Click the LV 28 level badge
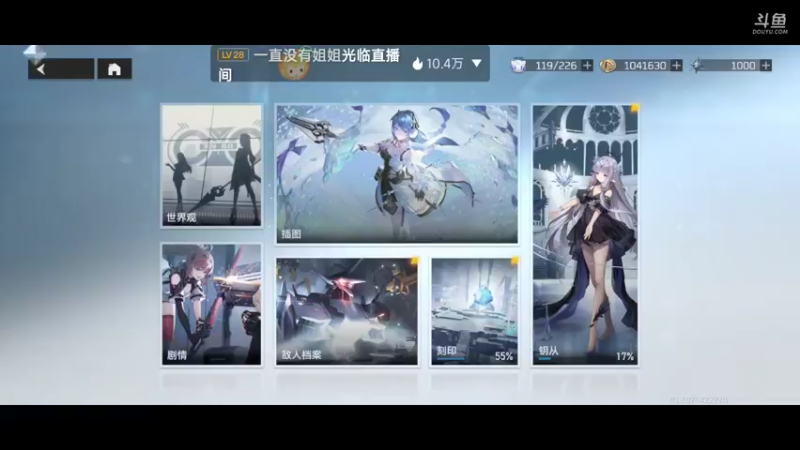Screen dimensions: 800x450 click(233, 55)
